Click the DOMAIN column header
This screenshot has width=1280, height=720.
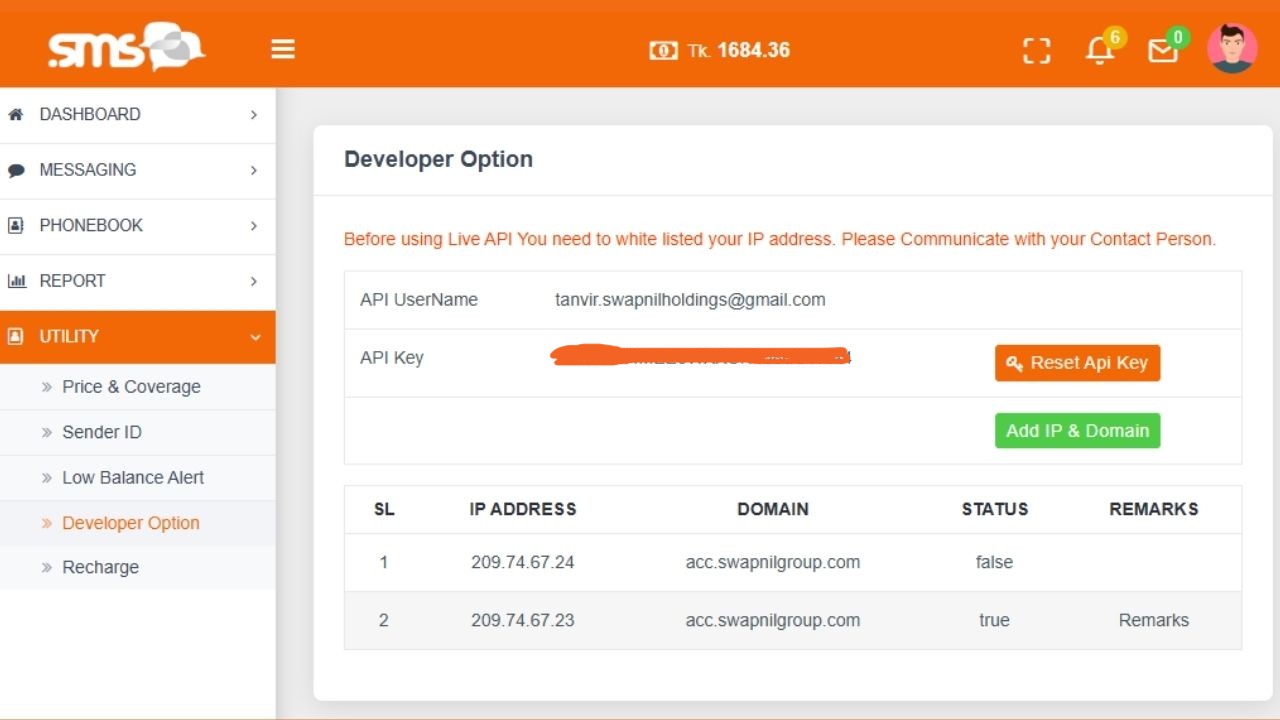[x=773, y=509]
